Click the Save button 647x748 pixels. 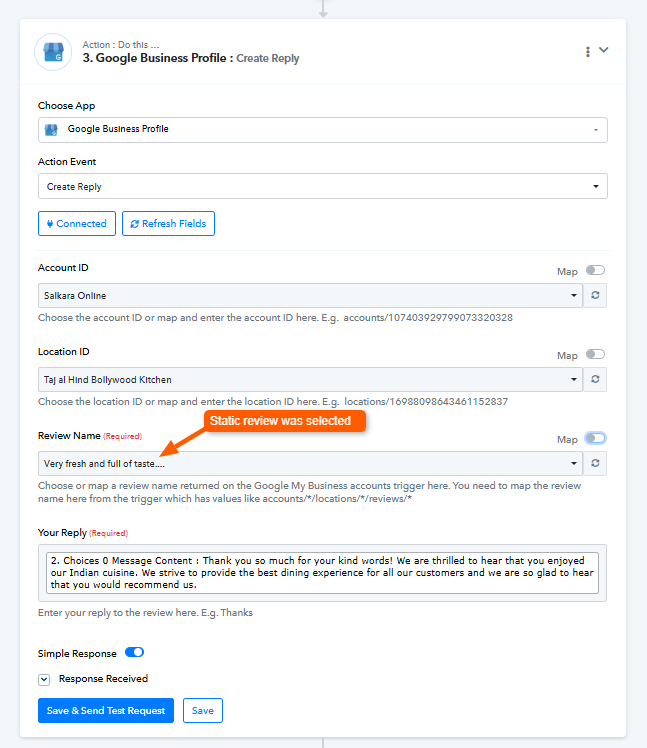coord(202,710)
